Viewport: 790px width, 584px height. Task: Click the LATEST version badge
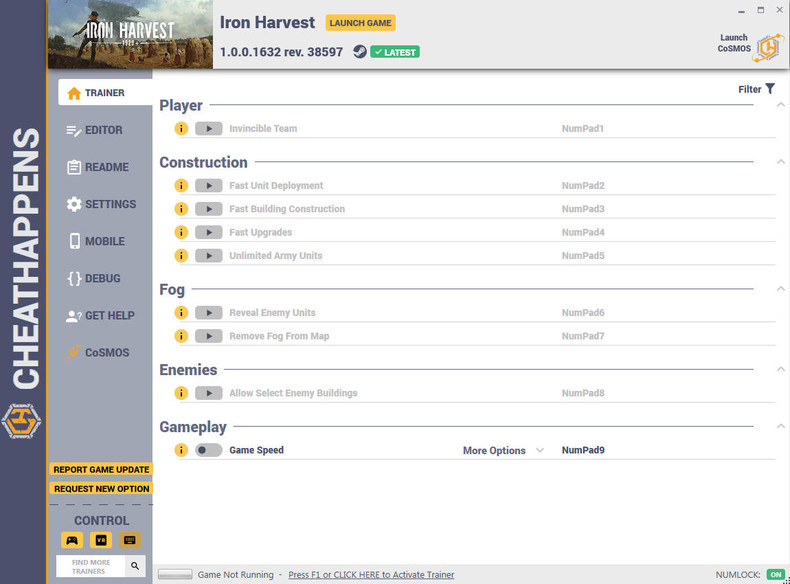click(395, 52)
